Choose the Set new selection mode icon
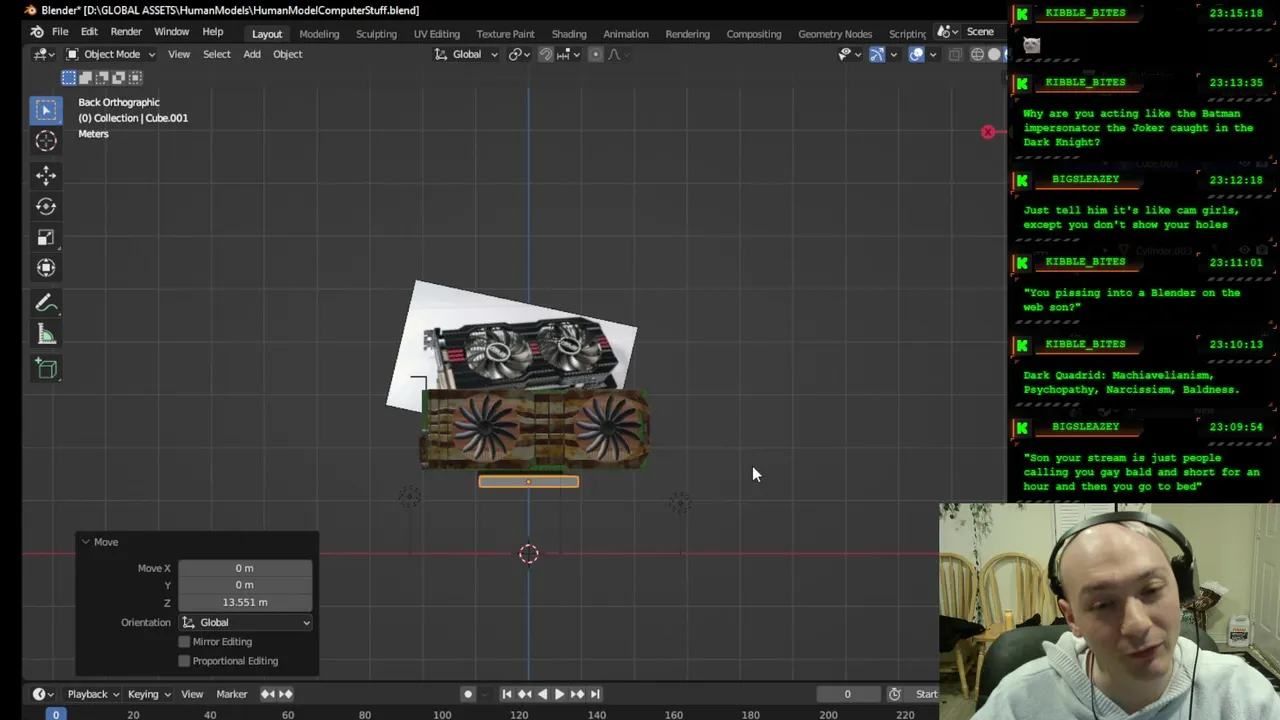This screenshot has width=1280, height=720. pyautogui.click(x=68, y=77)
